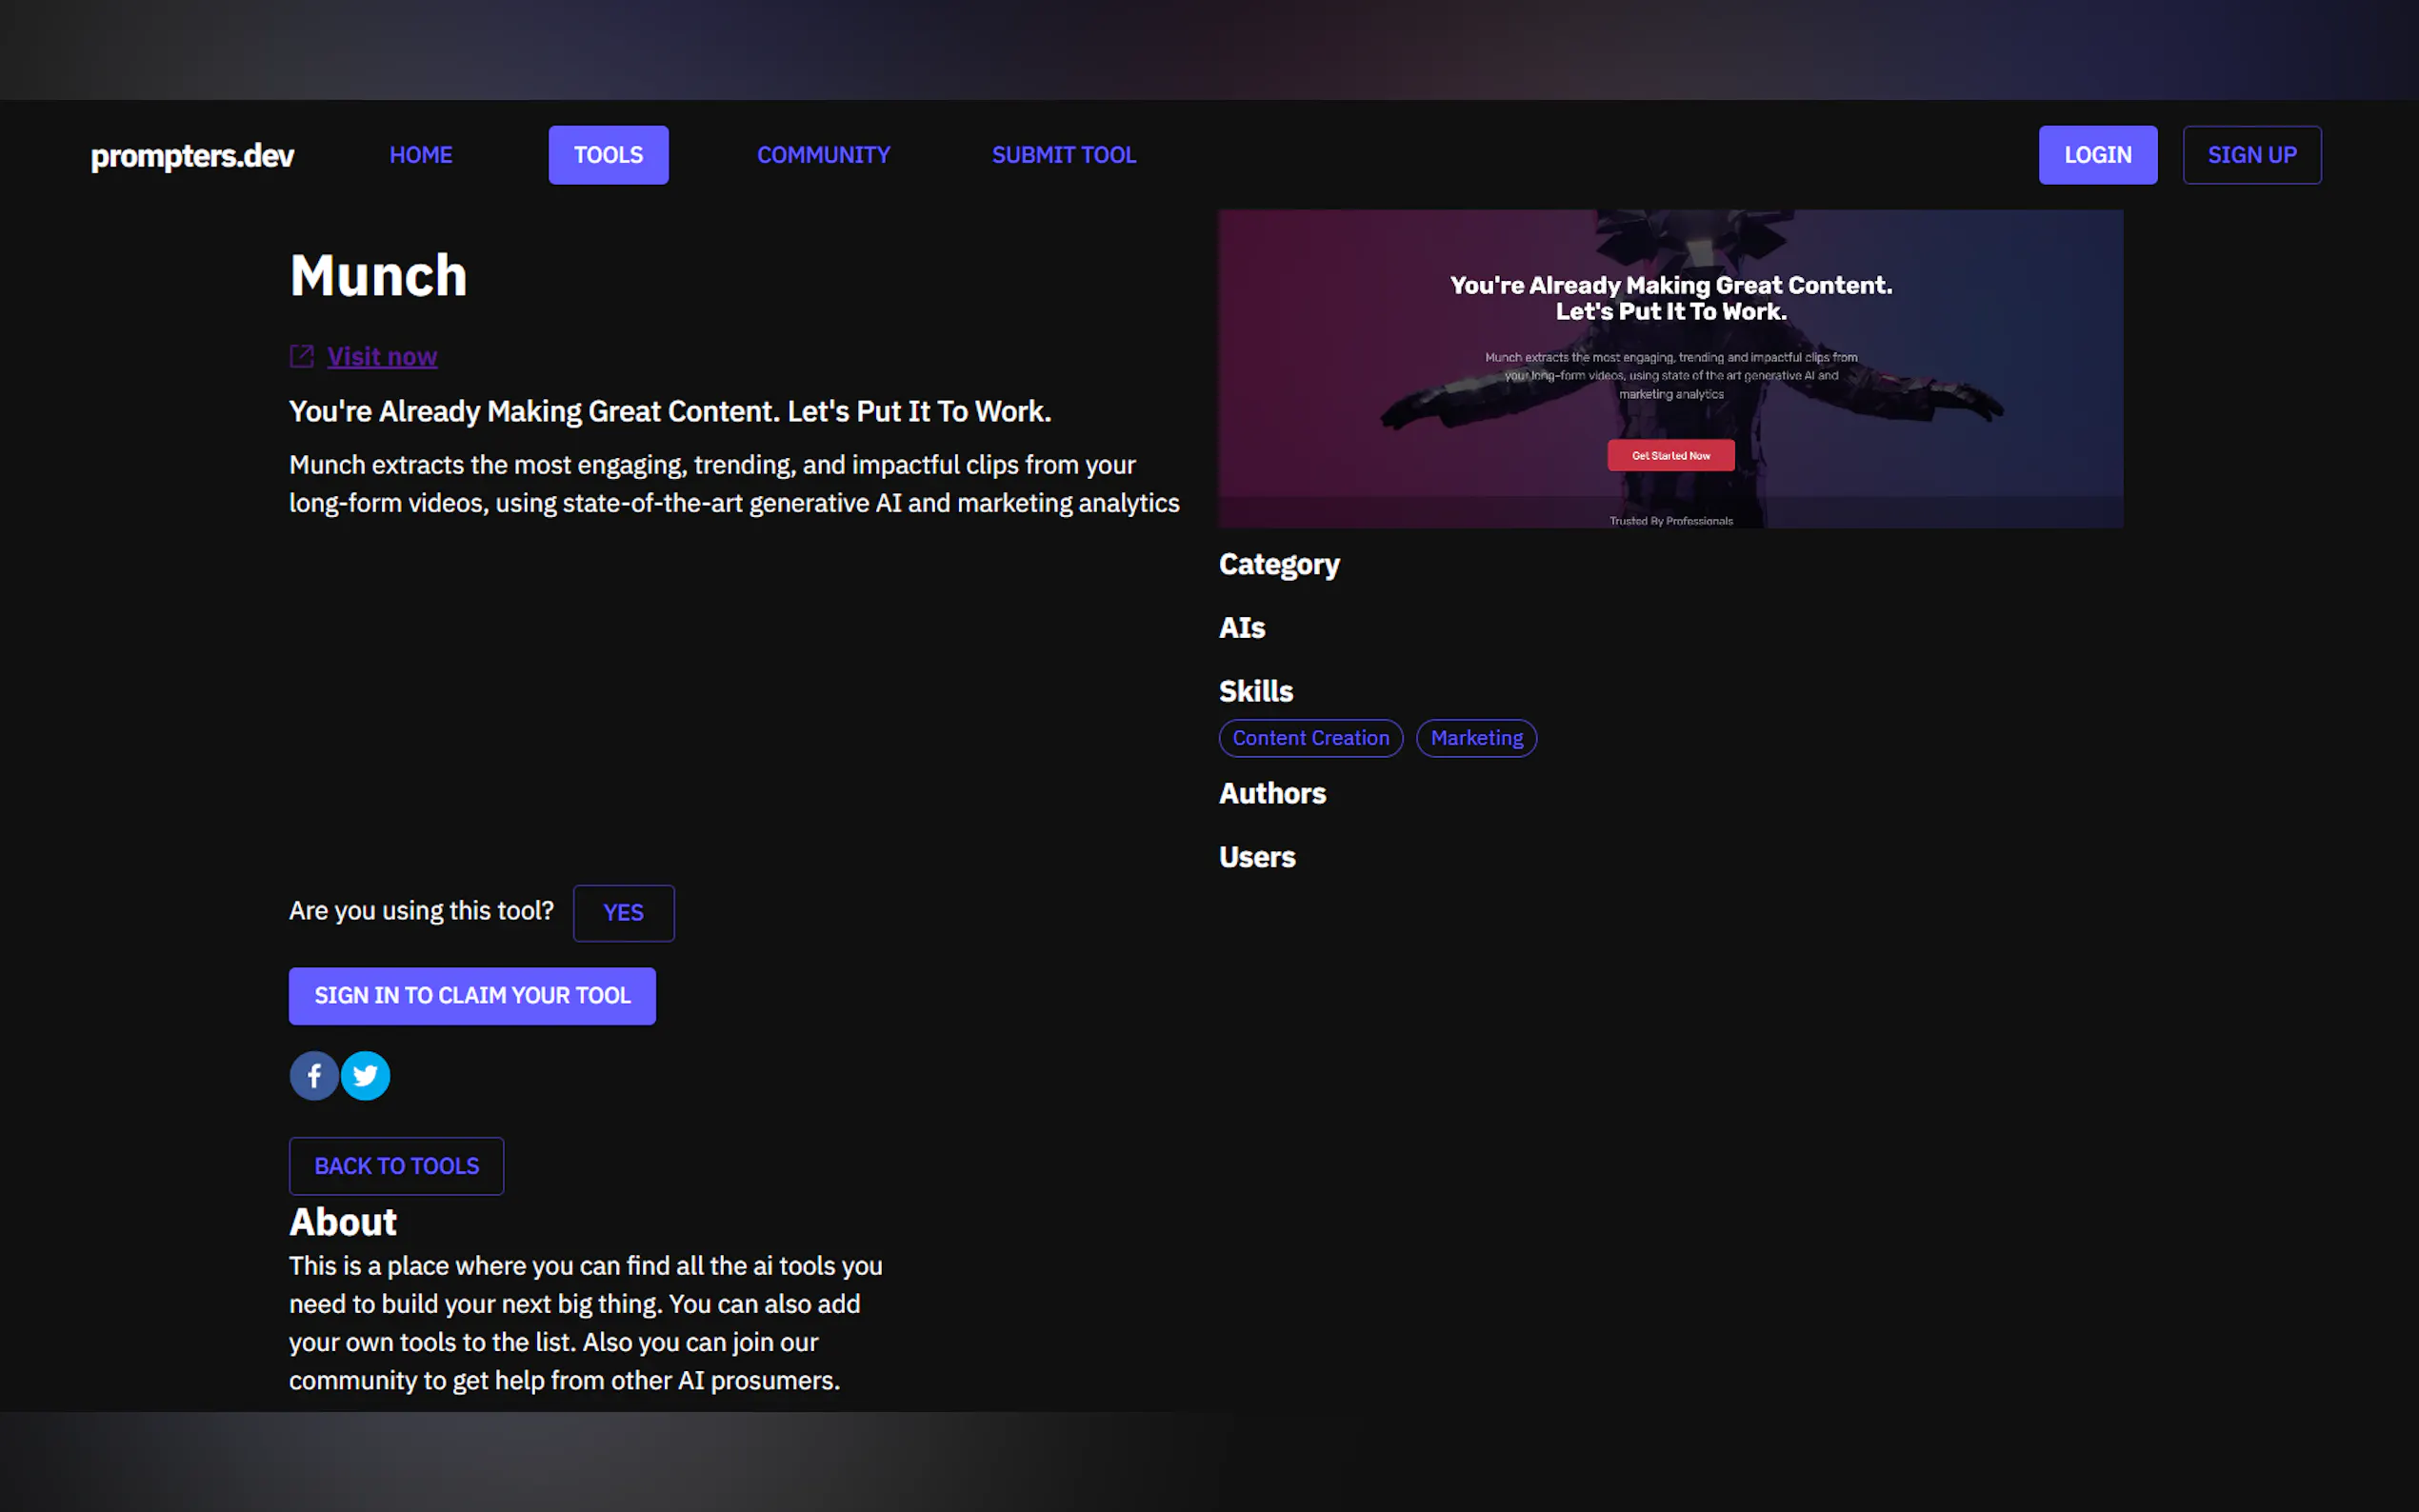Click the Sign Up button
Image resolution: width=2419 pixels, height=1512 pixels.
(x=2251, y=155)
